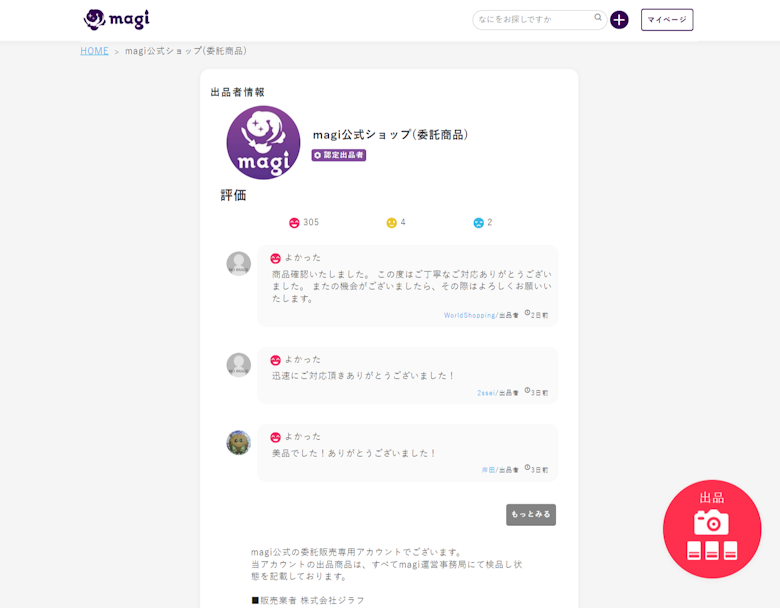This screenshot has width=780, height=608.
Task: Open 2ssei reviewer profile link
Action: click(x=486, y=393)
